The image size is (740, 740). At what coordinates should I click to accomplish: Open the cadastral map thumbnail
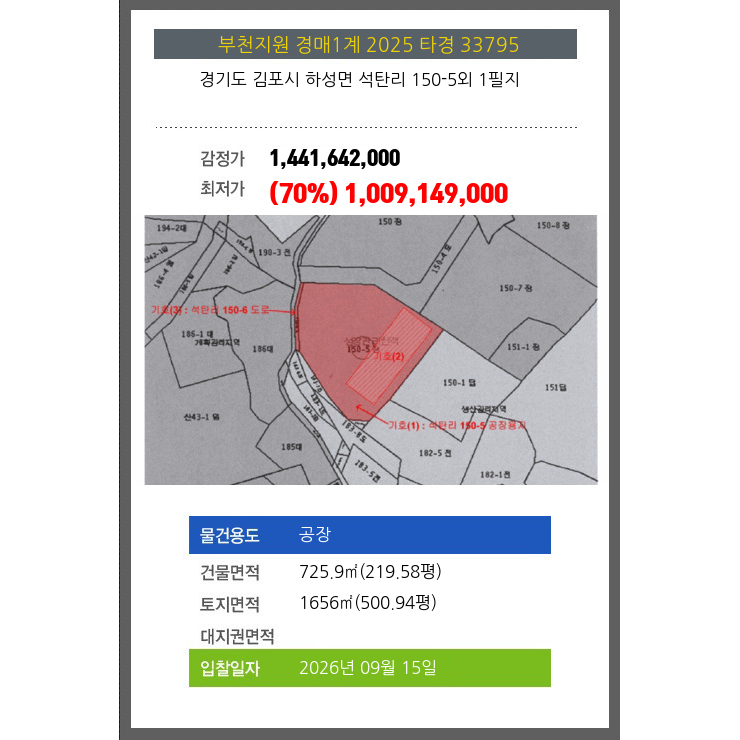[371, 350]
